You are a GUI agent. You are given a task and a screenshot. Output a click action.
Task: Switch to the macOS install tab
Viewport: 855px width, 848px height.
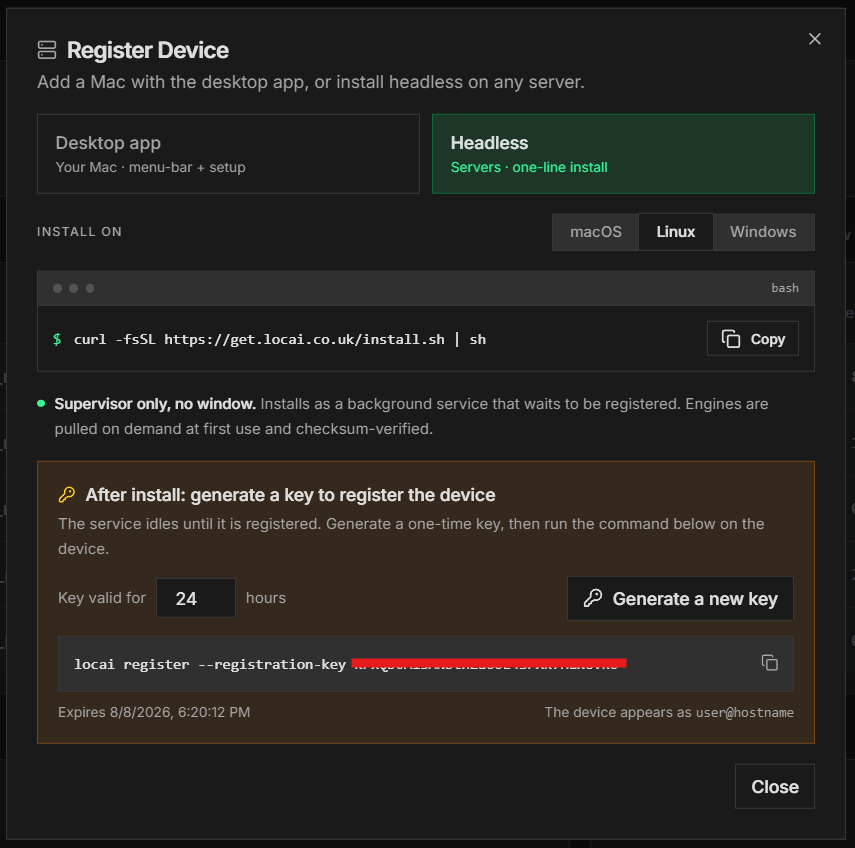click(x=595, y=232)
